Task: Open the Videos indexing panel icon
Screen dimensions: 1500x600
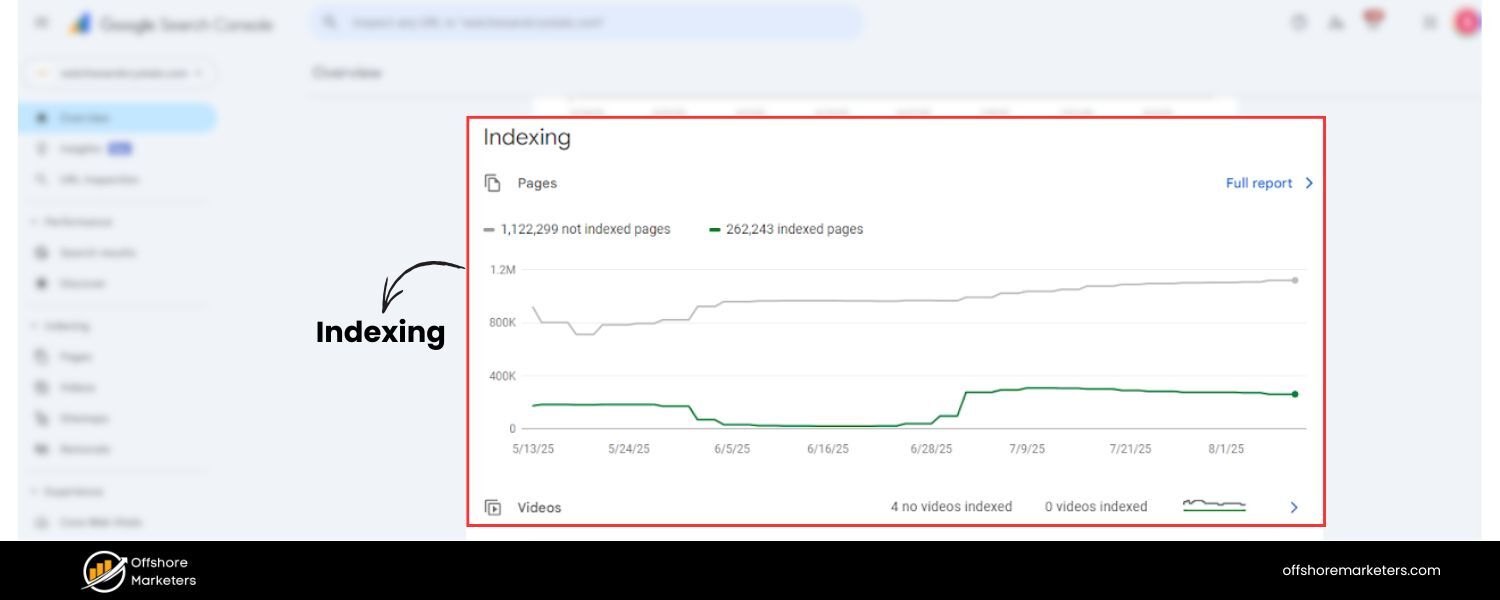Action: coord(494,507)
